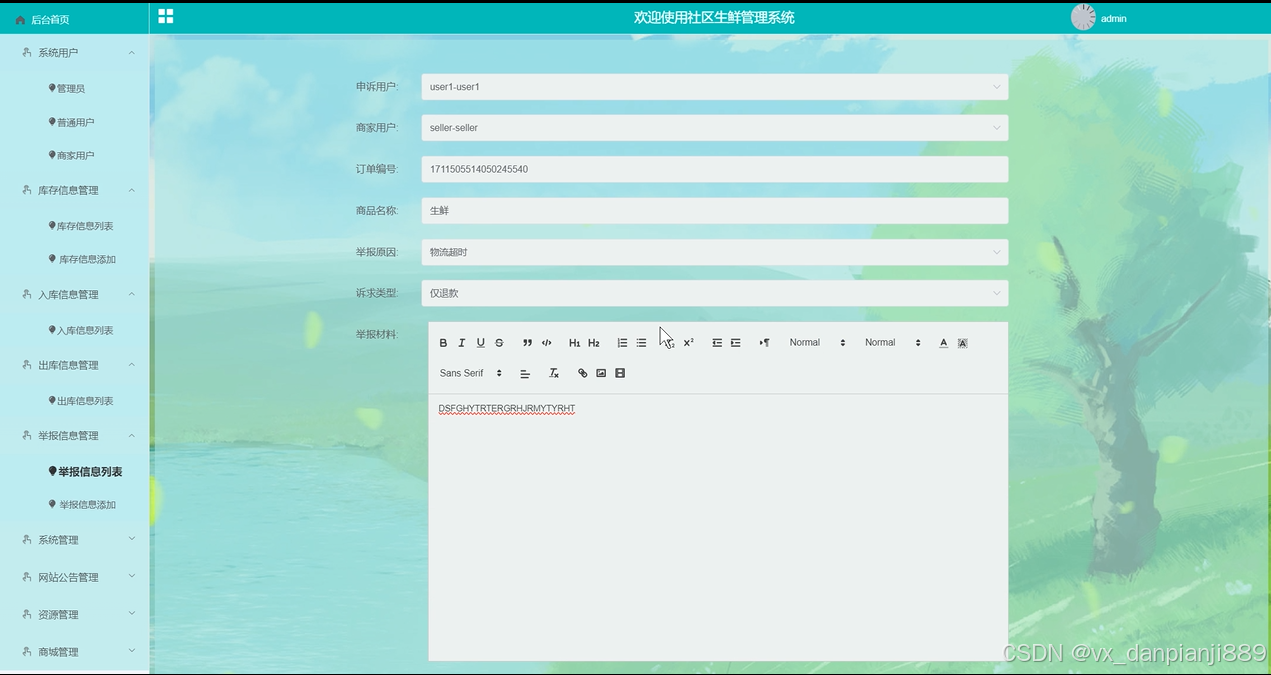
Task: Open 出库信息列表 in sidebar
Action: coord(81,401)
